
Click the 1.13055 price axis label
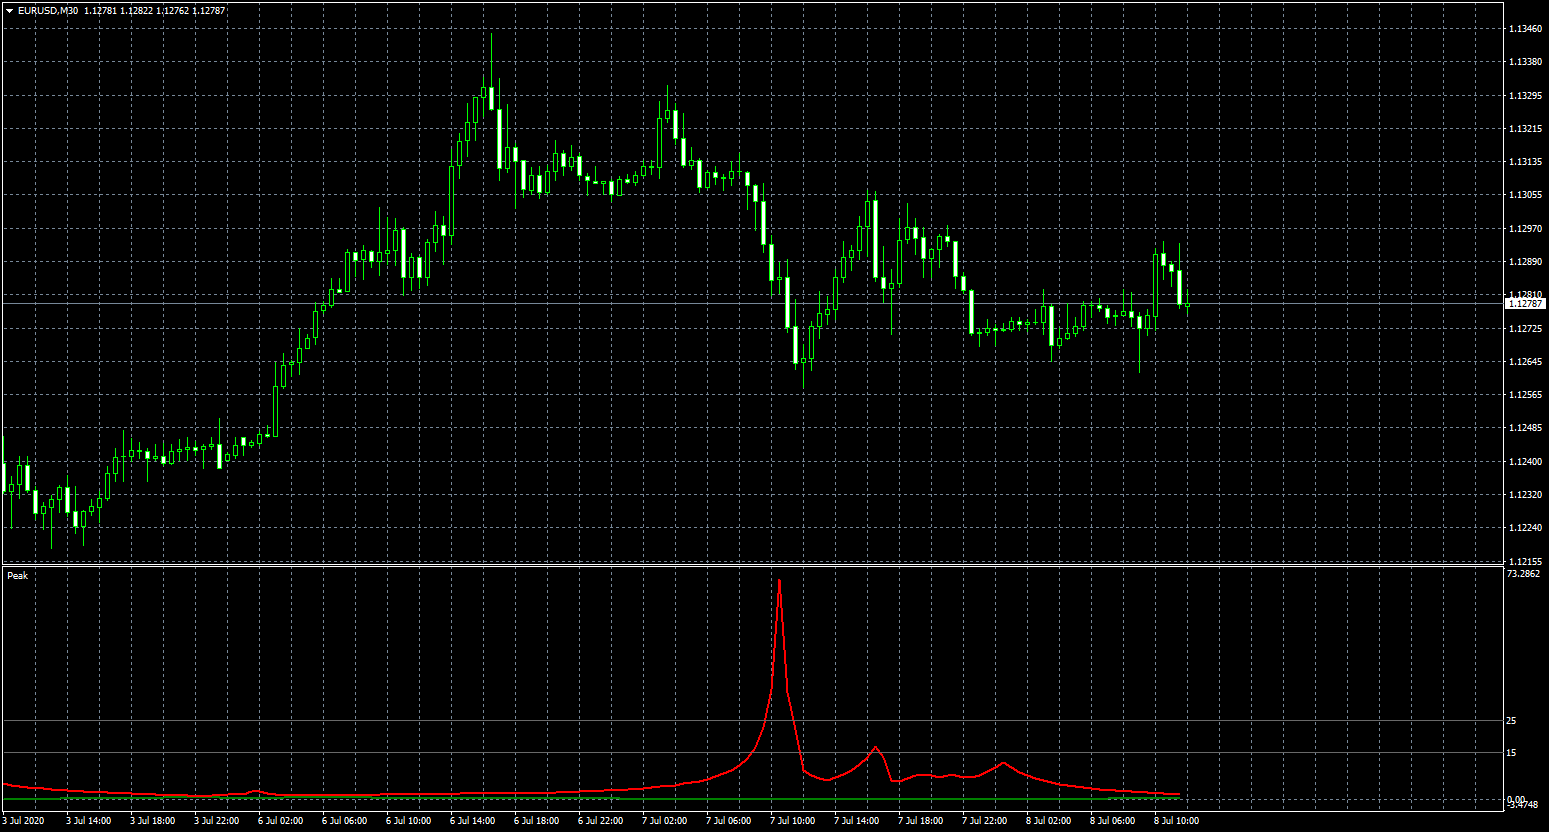click(1524, 195)
